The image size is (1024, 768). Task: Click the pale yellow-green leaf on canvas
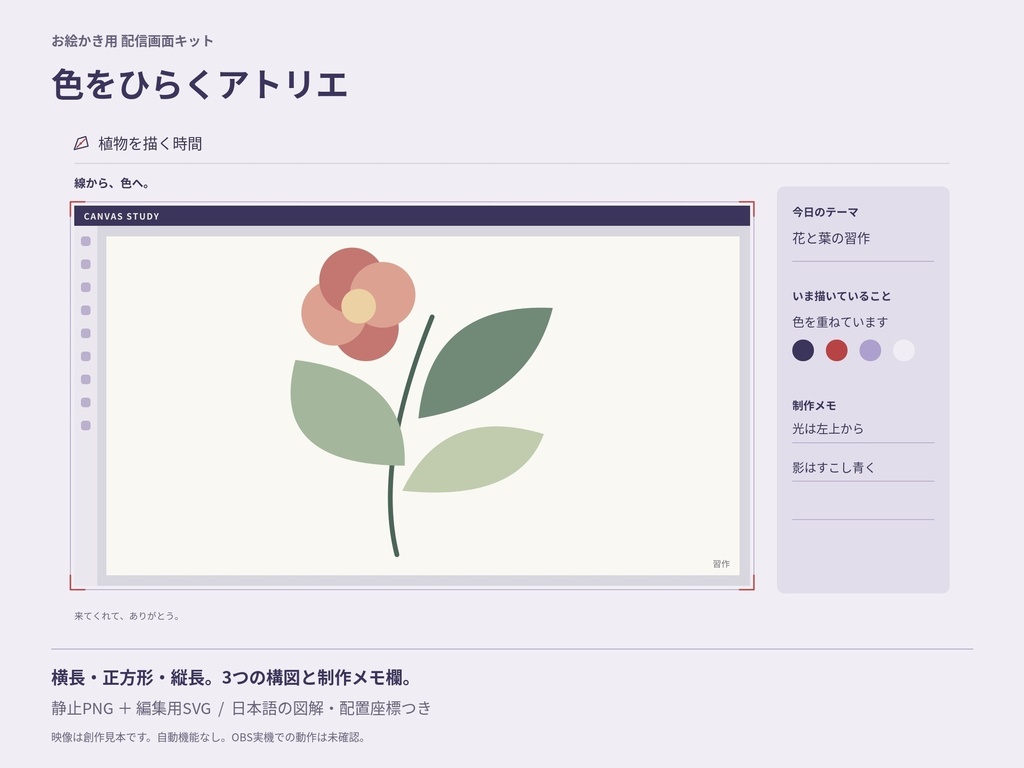(473, 459)
